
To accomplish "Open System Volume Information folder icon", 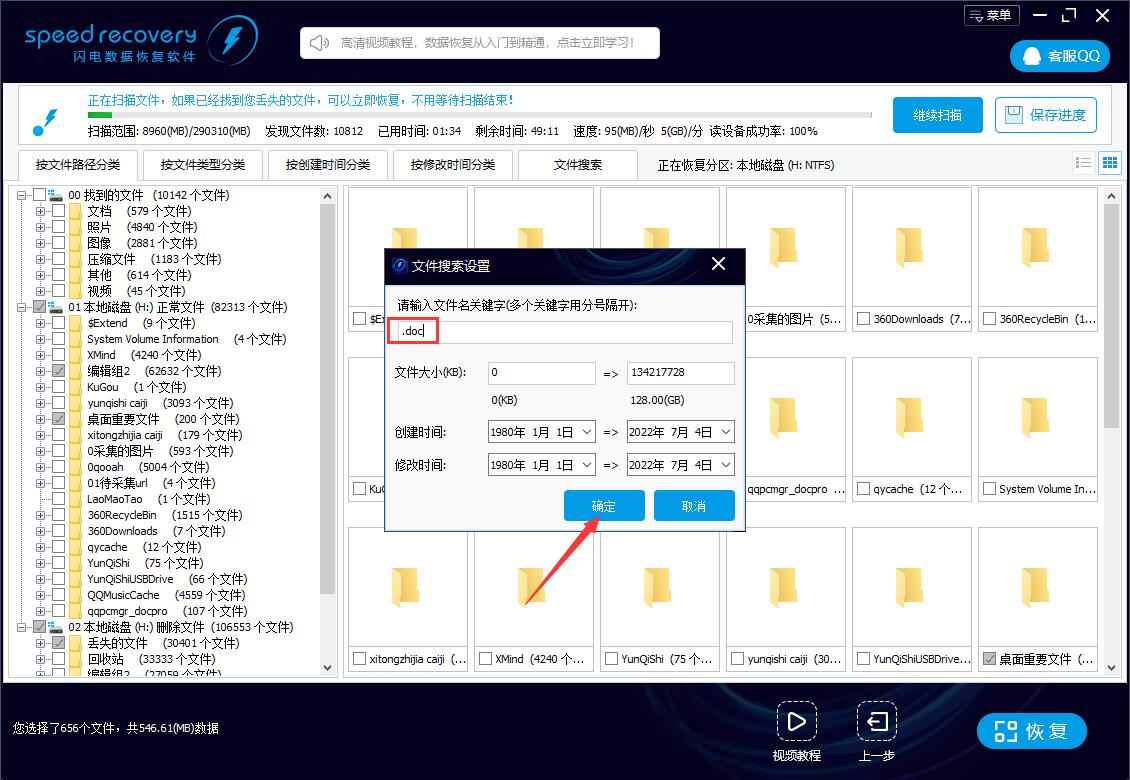I will point(1037,417).
